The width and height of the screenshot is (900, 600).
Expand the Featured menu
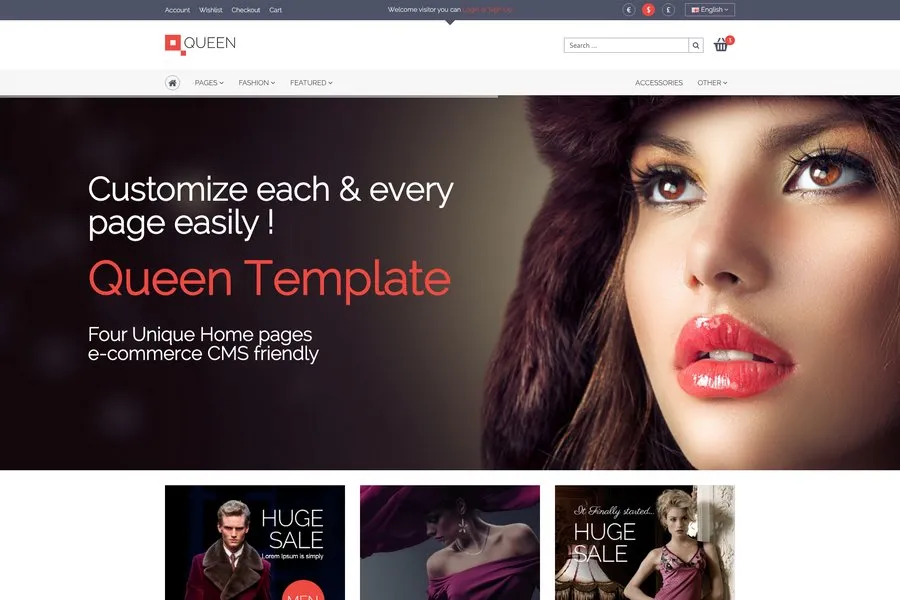point(311,83)
